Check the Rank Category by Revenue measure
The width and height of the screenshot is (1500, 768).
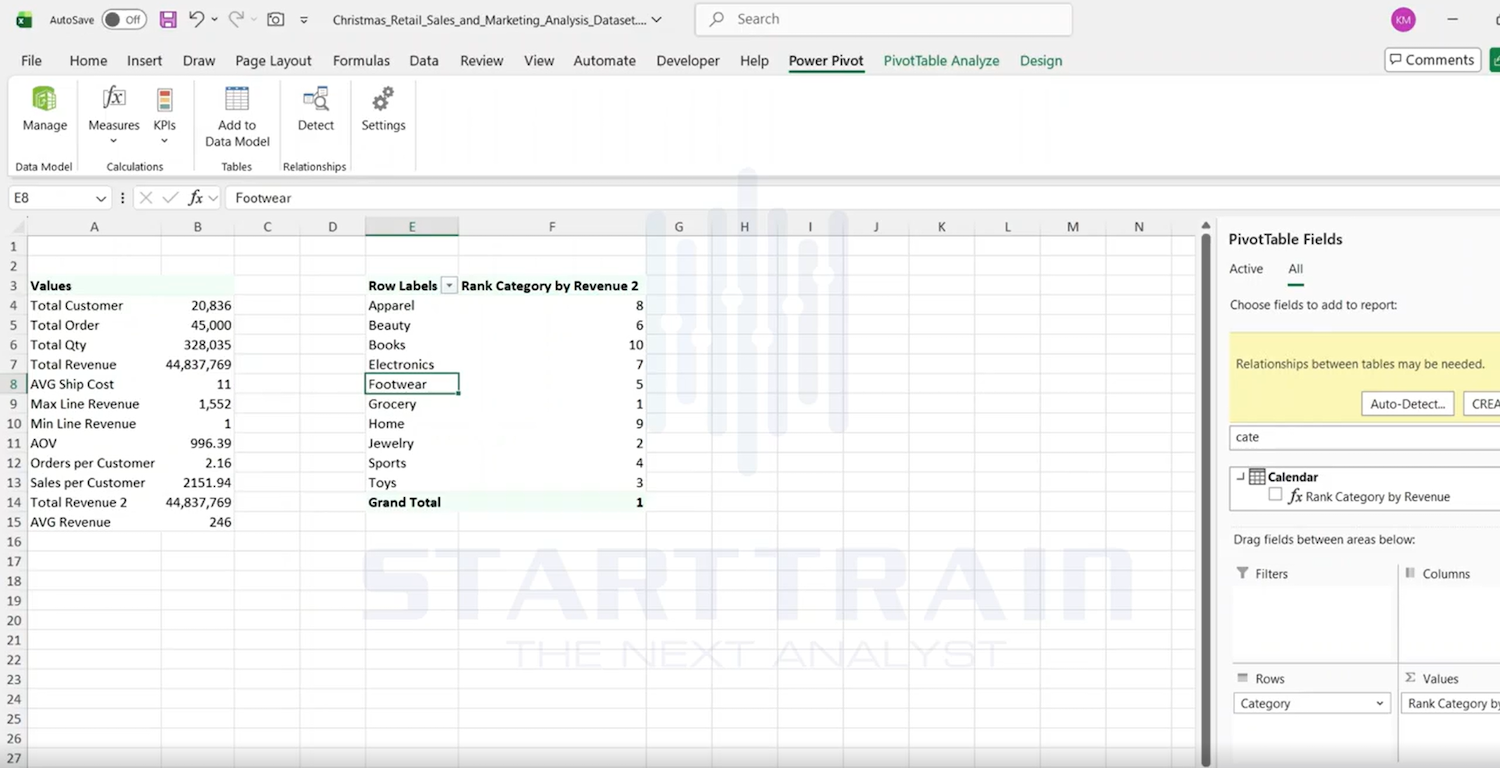(1275, 495)
